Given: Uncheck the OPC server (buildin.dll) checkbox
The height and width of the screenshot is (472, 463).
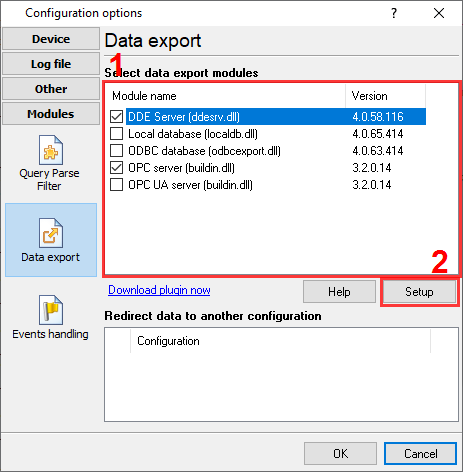Looking at the screenshot, I should (x=116, y=168).
